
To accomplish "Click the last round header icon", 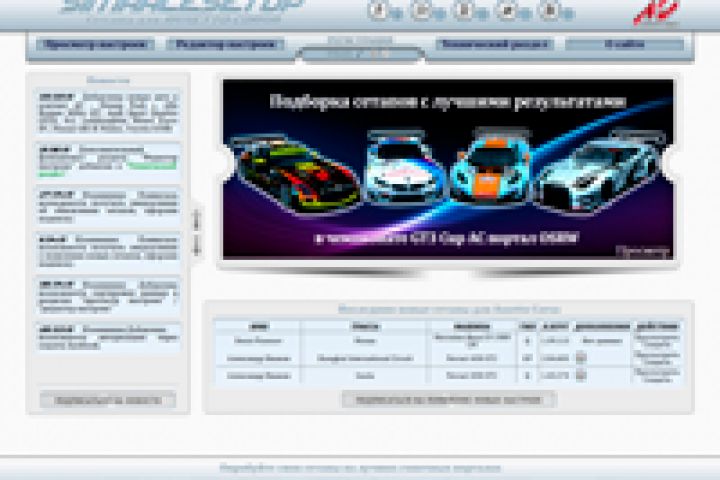I will point(549,10).
